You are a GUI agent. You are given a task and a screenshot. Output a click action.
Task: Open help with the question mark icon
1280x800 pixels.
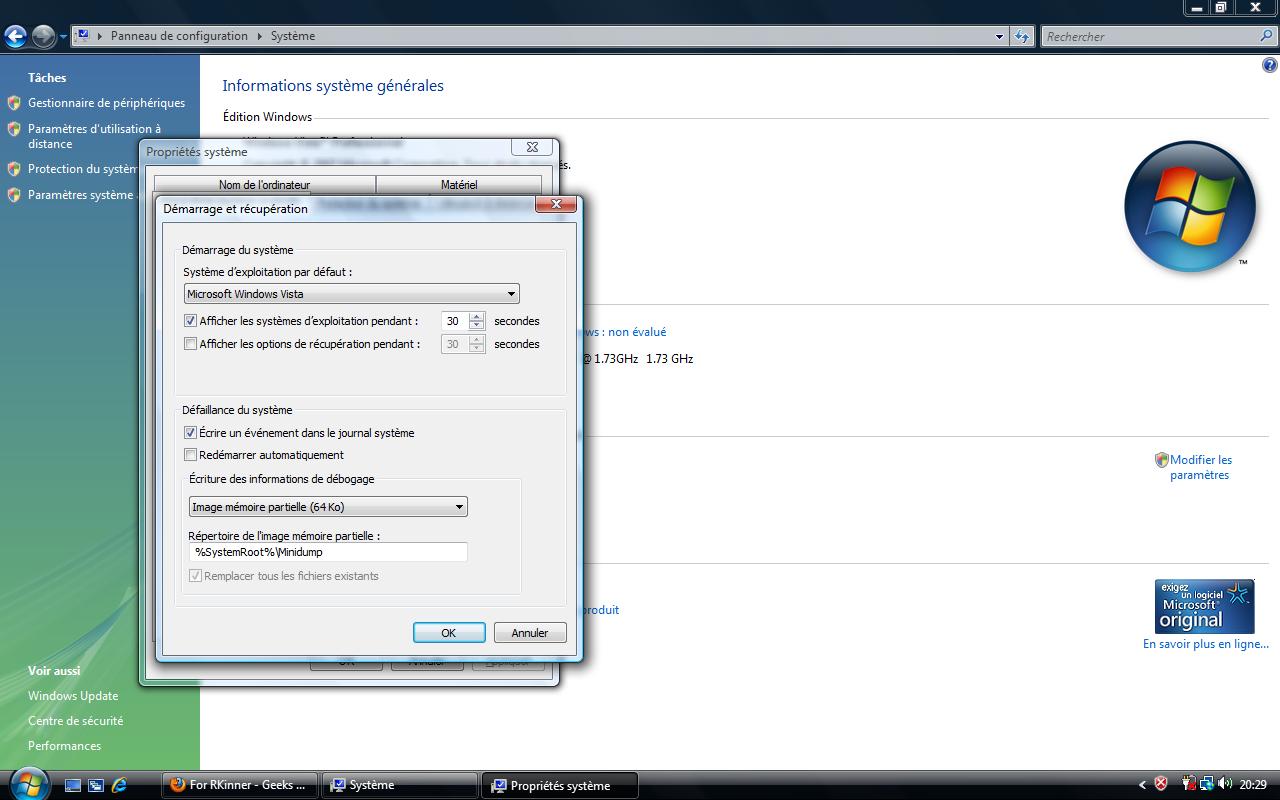click(1270, 65)
